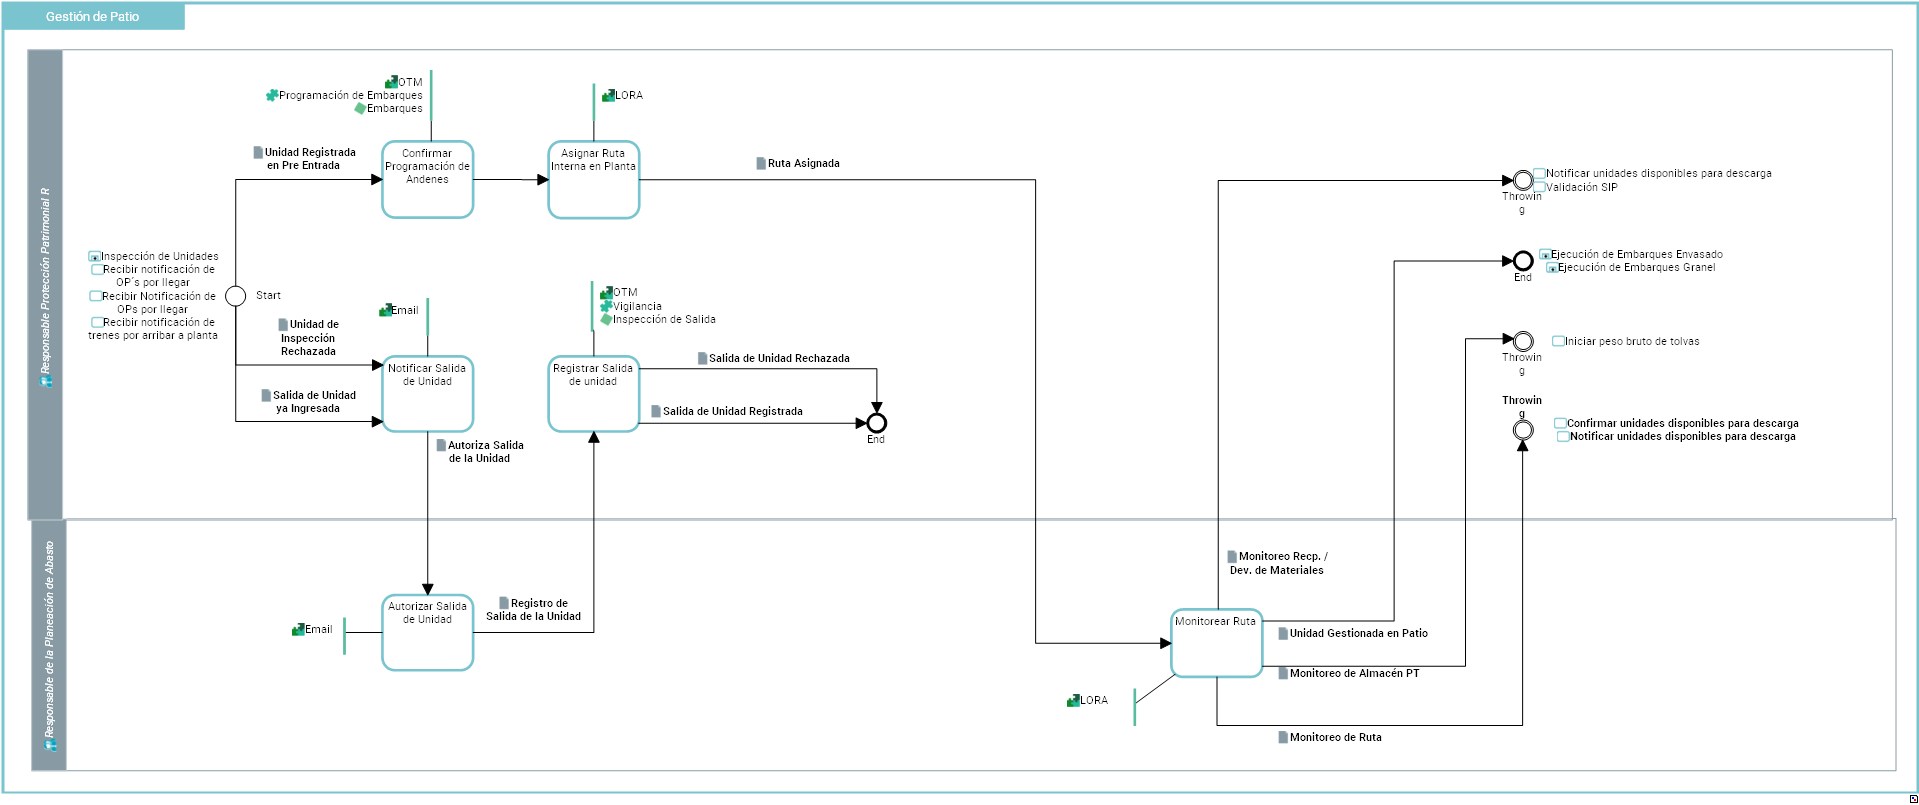
Task: Open Ejecución de Embarques Granel link
Action: pos(1631,267)
